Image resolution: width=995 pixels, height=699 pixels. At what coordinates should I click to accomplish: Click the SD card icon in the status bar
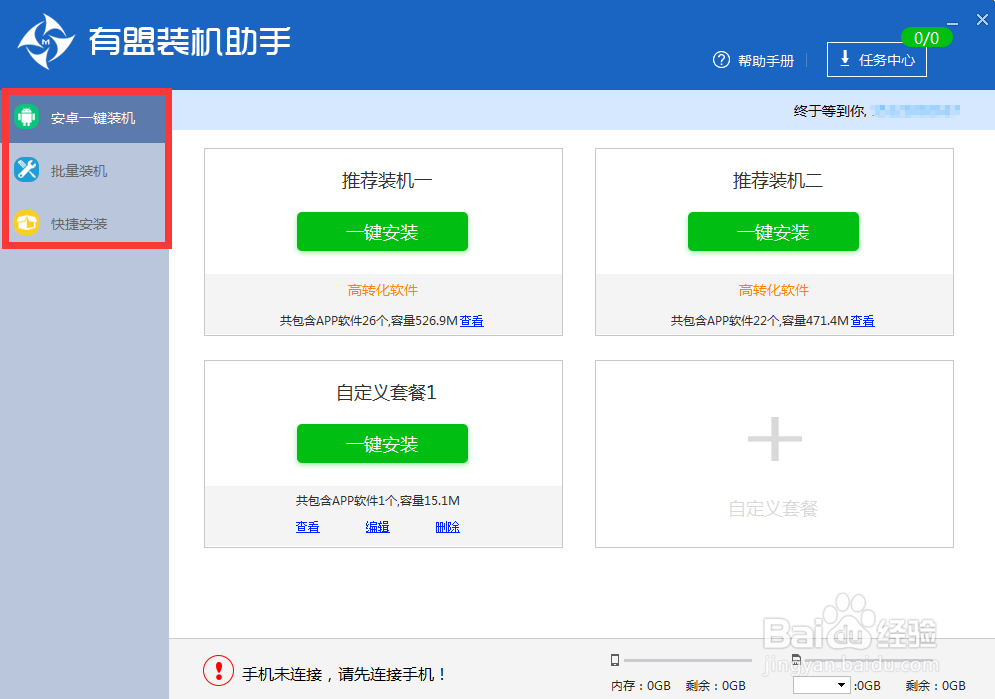point(796,659)
